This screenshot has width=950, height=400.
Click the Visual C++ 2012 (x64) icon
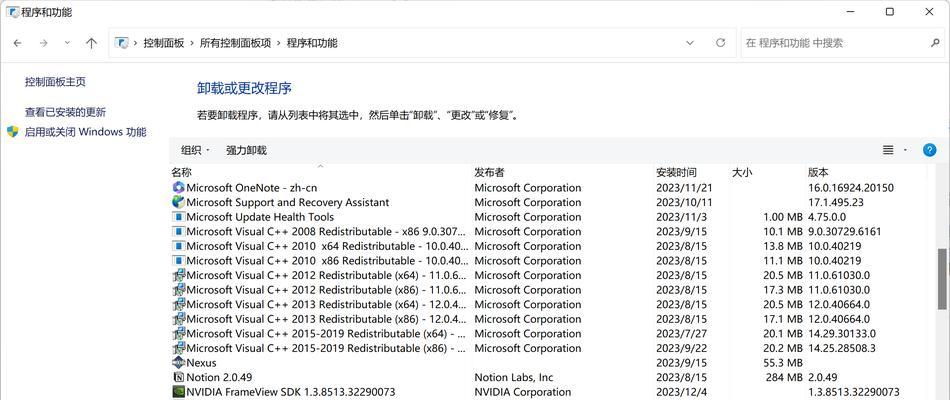click(x=178, y=275)
